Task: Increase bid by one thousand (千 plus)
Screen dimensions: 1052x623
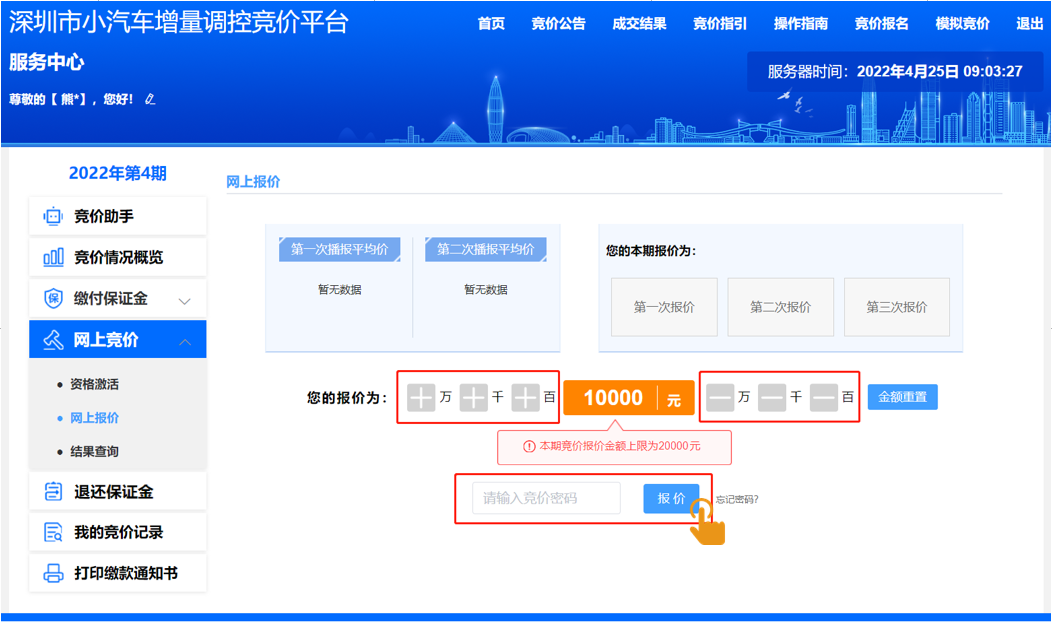Action: tap(473, 398)
